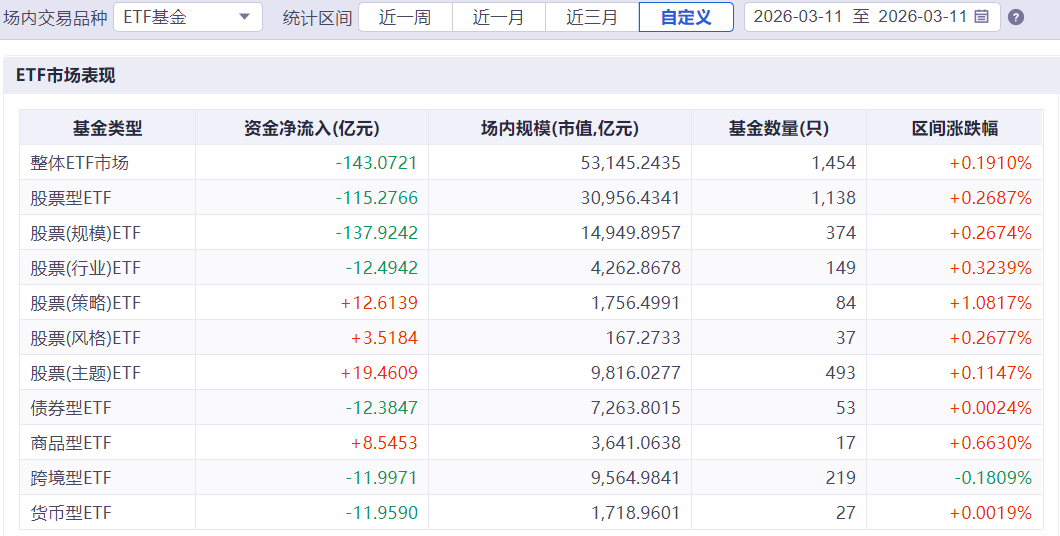Click the 股票(策略)ETF row label
This screenshot has width=1060, height=536.
tap(85, 303)
